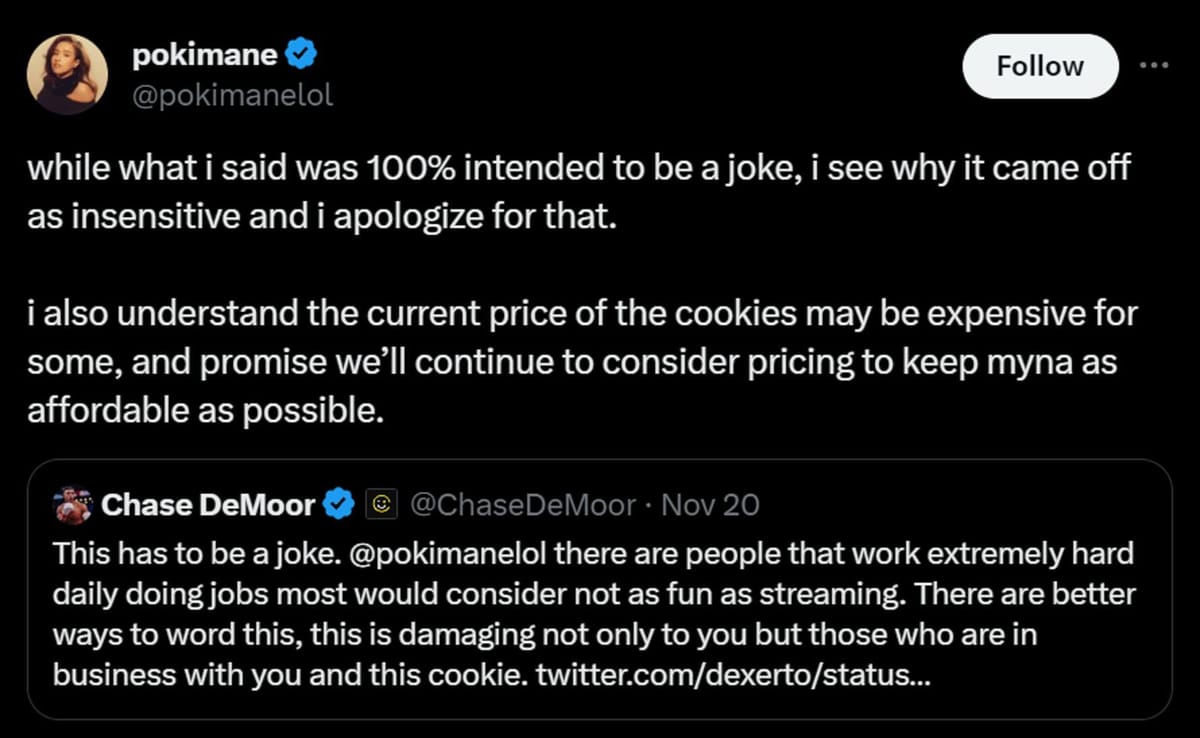Viewport: 1200px width, 738px height.
Task: Click pokimane's display name
Action: pos(204,54)
